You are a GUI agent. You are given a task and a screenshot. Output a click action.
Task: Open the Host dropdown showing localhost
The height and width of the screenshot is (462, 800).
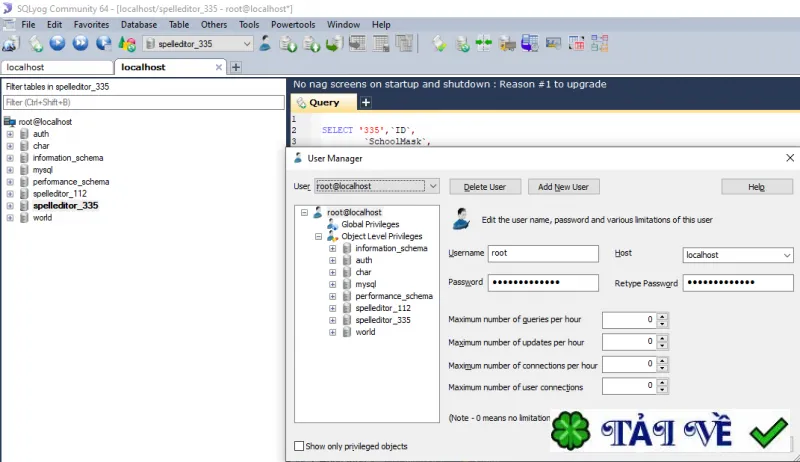coord(738,255)
